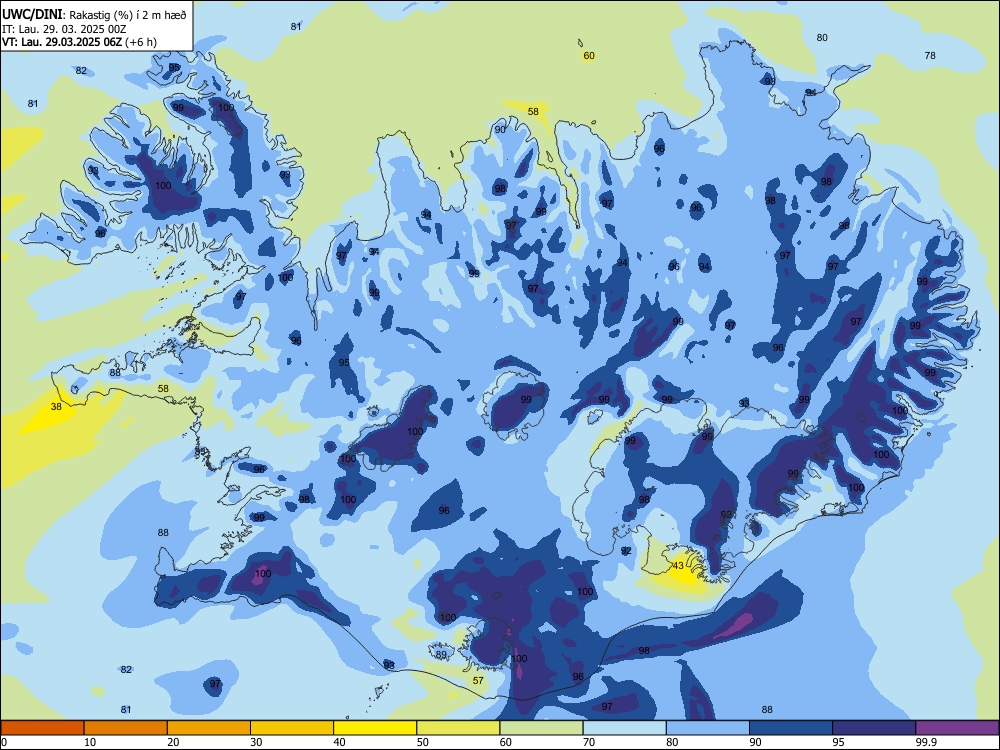Select the medium blue 80–90 legend swatch

tap(708, 728)
